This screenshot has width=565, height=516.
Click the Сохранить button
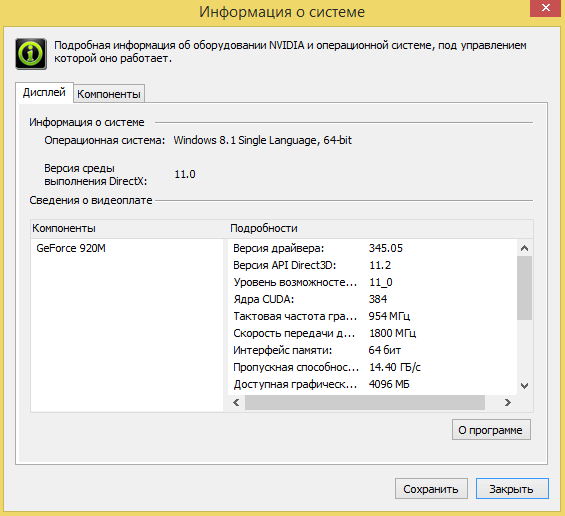pyautogui.click(x=431, y=489)
